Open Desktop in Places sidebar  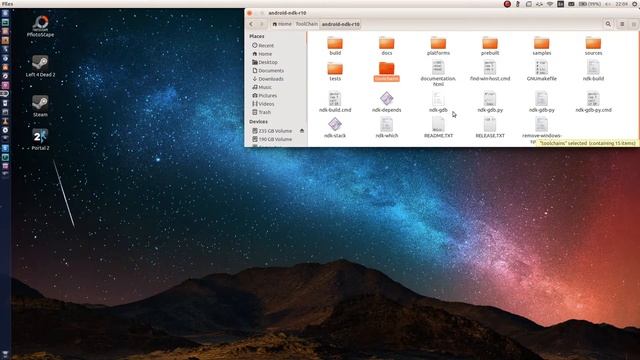click(x=265, y=62)
